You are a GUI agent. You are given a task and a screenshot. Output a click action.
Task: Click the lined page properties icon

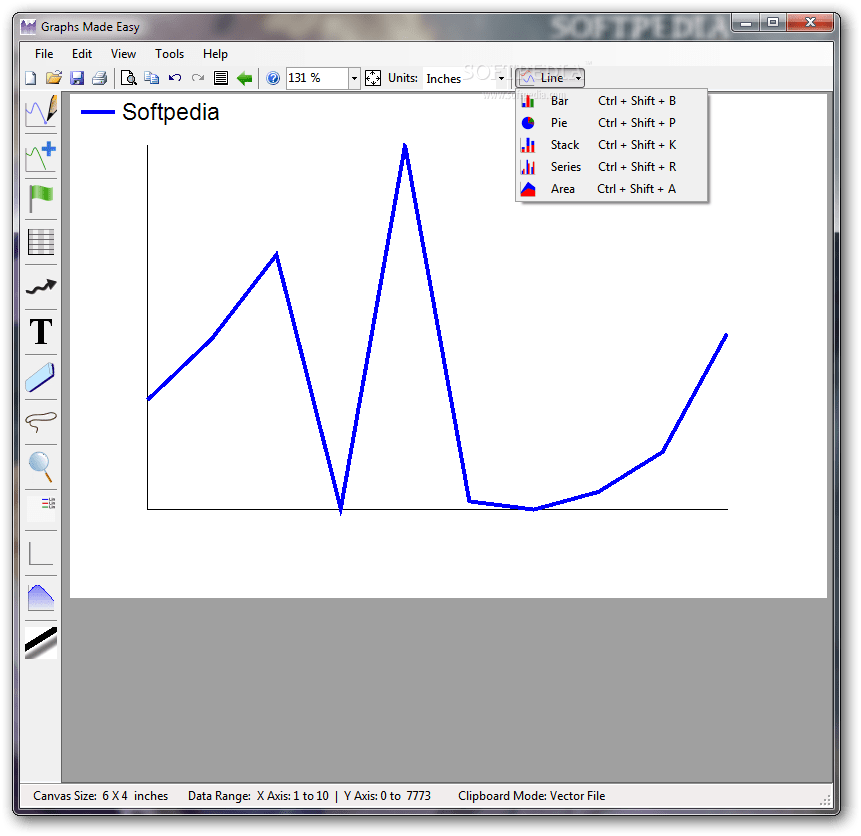tap(221, 78)
